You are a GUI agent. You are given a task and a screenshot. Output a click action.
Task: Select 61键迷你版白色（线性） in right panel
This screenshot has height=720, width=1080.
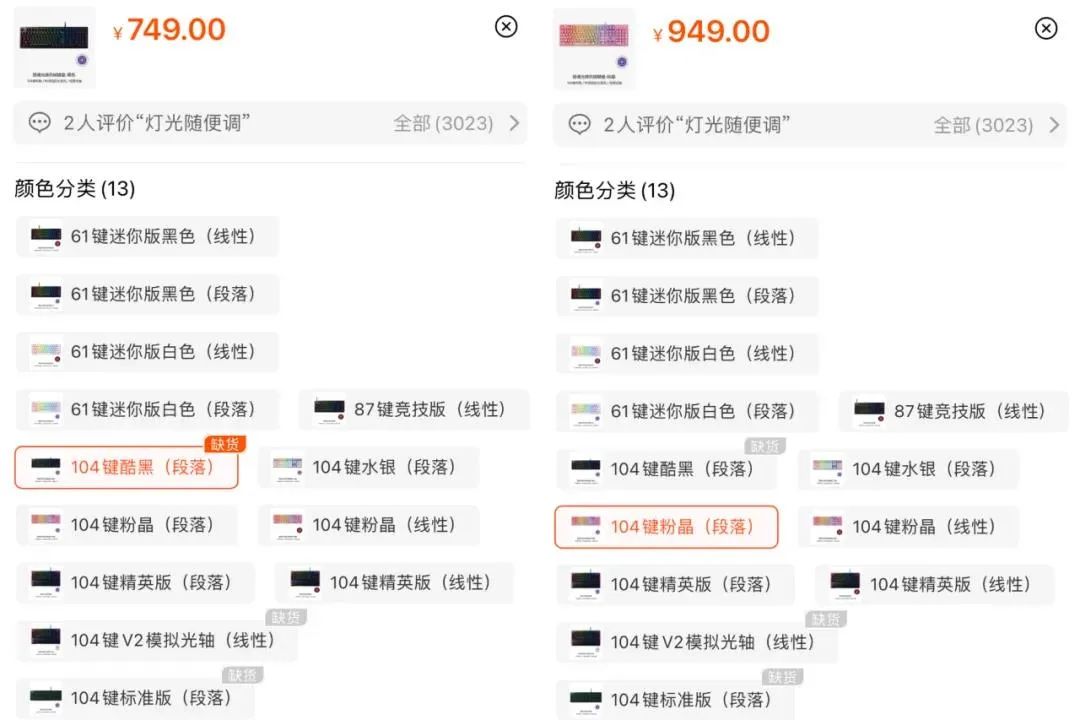point(686,353)
